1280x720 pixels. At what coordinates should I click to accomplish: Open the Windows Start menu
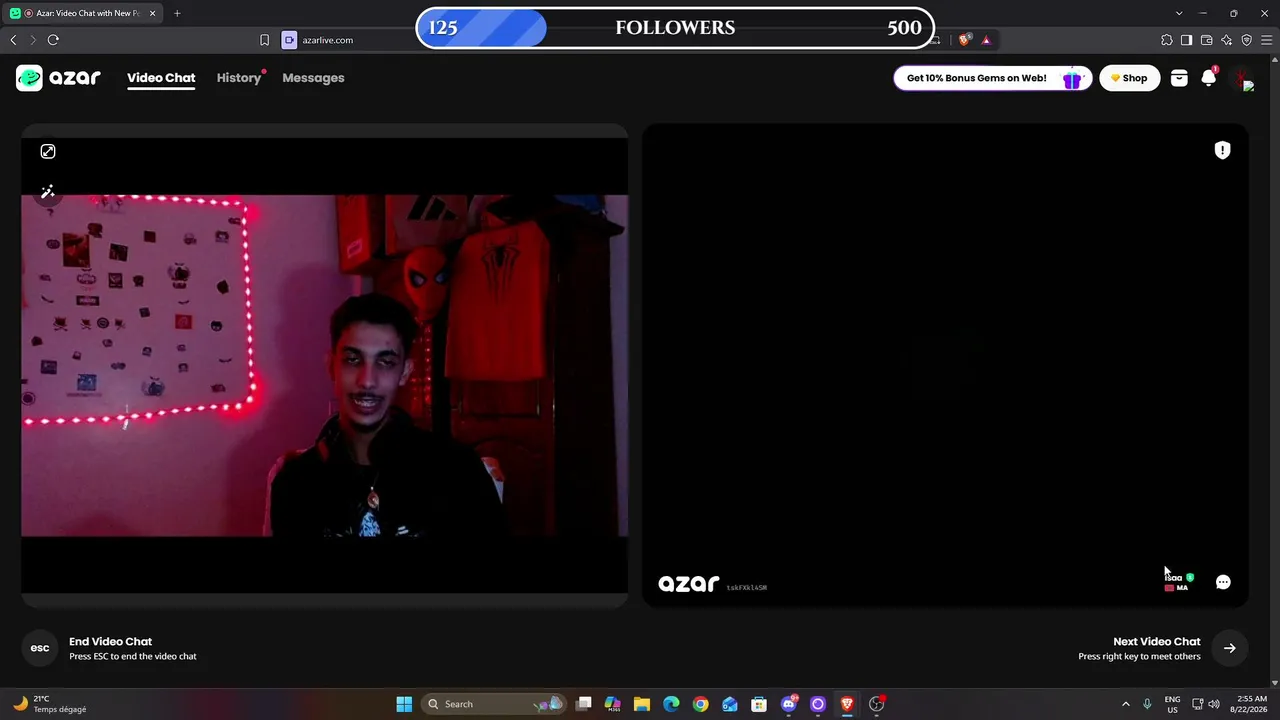[404, 704]
